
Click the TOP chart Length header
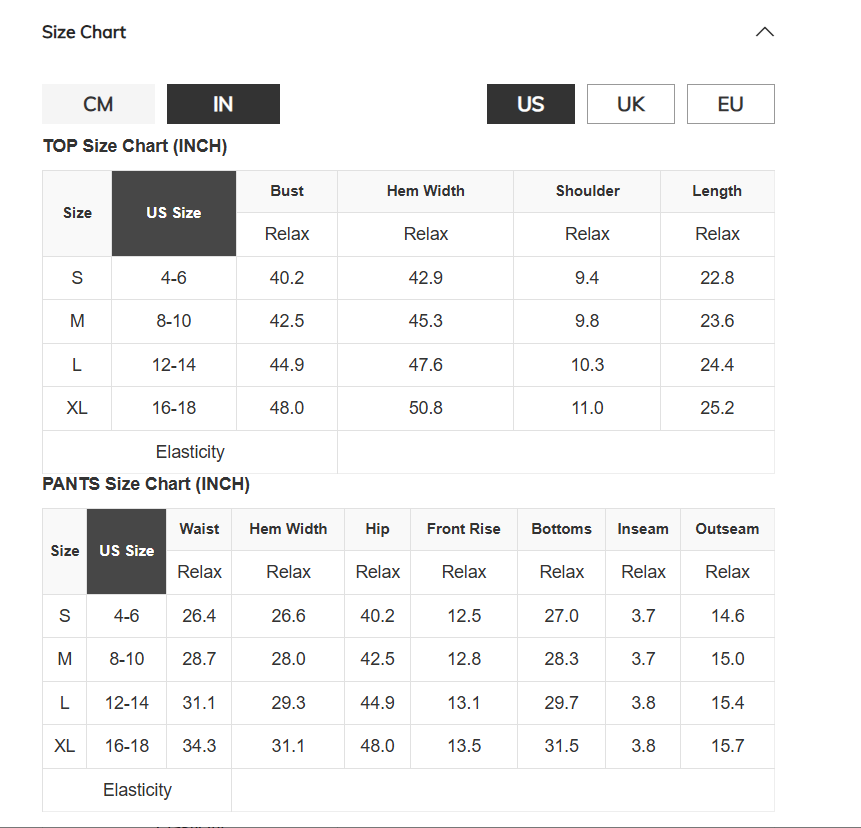(x=717, y=191)
